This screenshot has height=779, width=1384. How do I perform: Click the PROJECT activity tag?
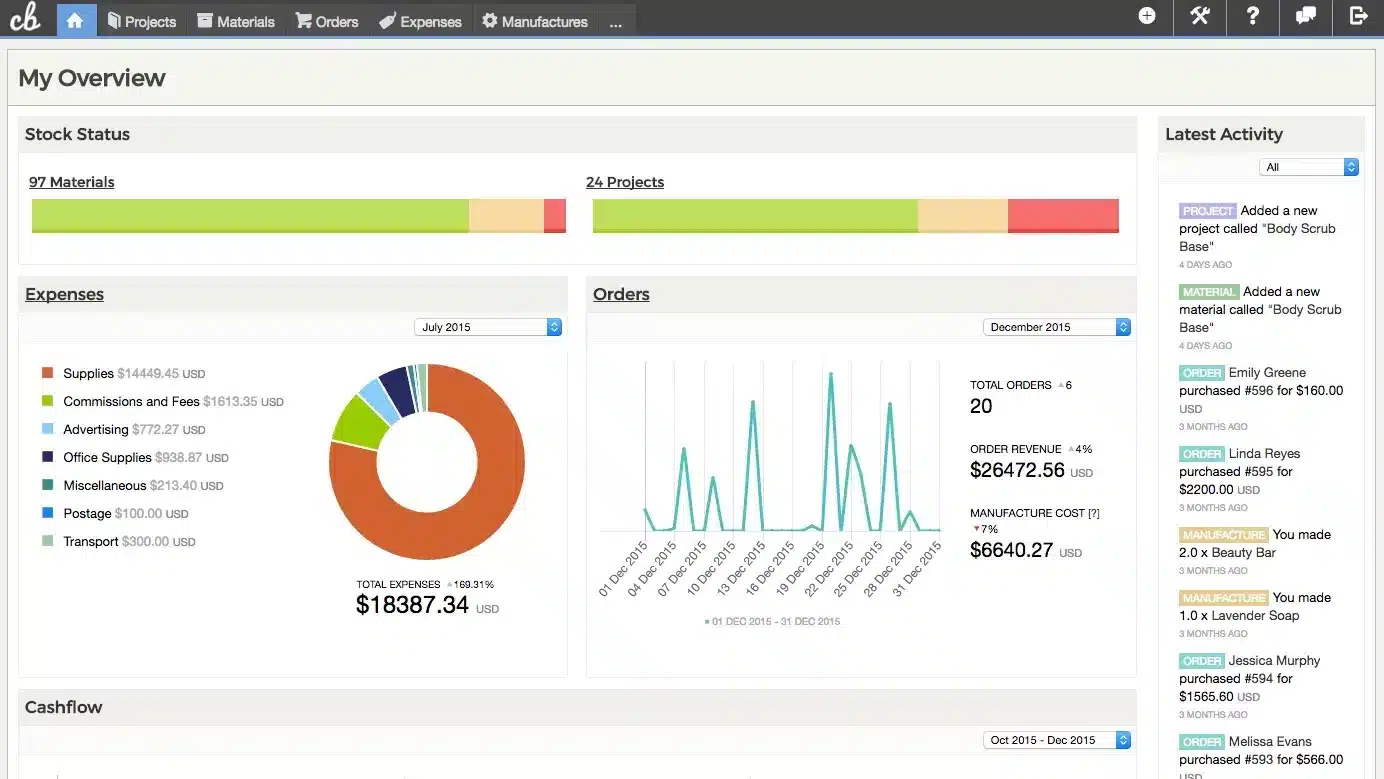click(1208, 211)
